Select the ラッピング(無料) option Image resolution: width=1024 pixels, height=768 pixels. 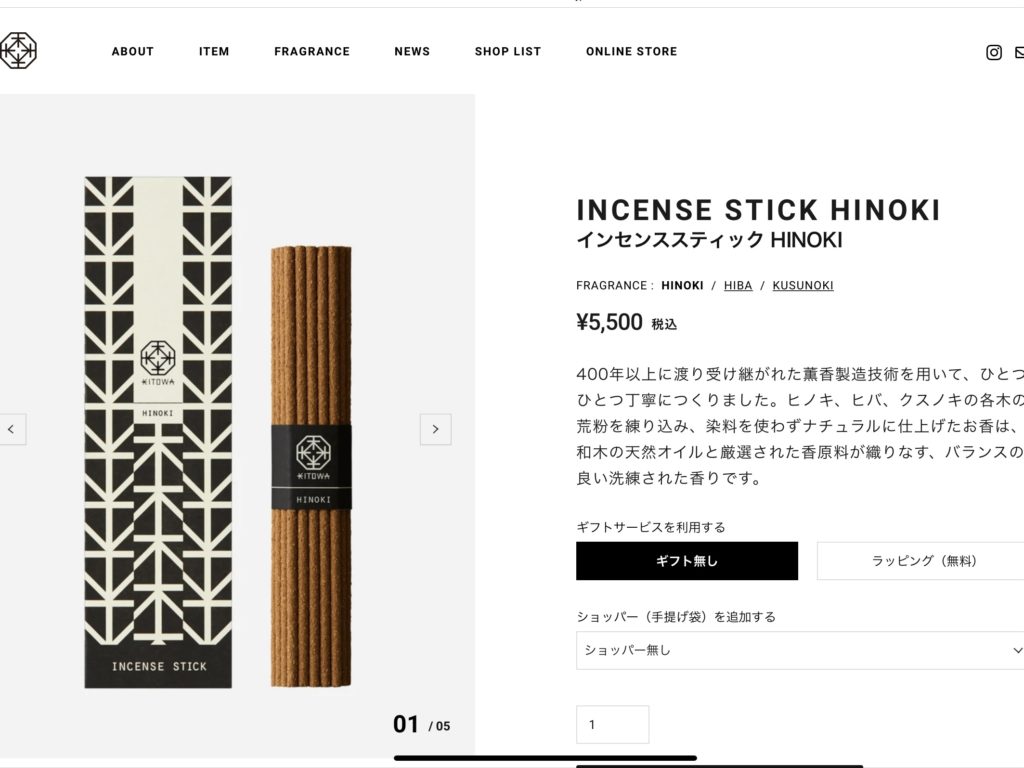tap(920, 560)
